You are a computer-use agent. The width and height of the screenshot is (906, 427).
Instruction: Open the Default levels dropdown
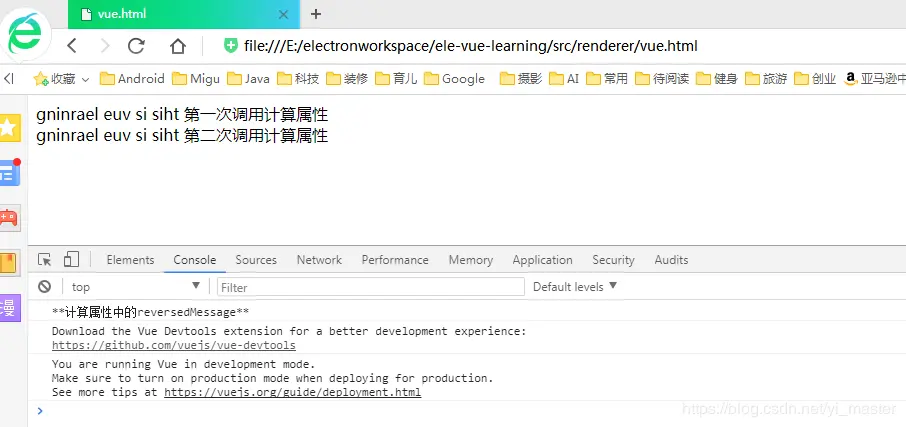point(575,287)
